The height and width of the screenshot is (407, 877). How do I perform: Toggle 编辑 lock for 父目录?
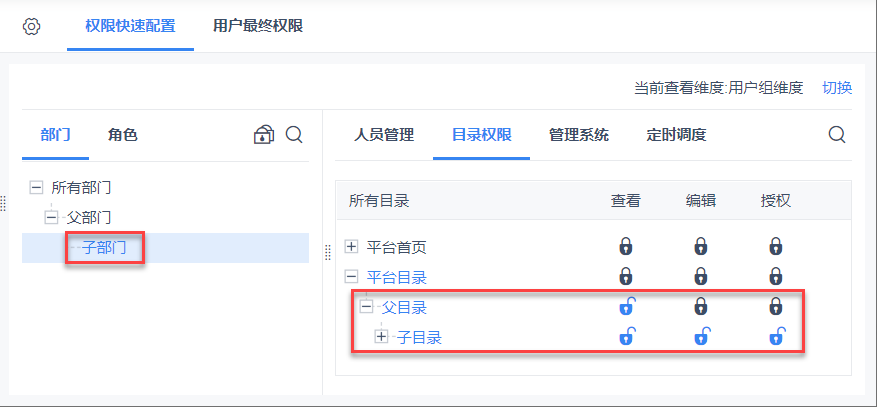[x=701, y=307]
